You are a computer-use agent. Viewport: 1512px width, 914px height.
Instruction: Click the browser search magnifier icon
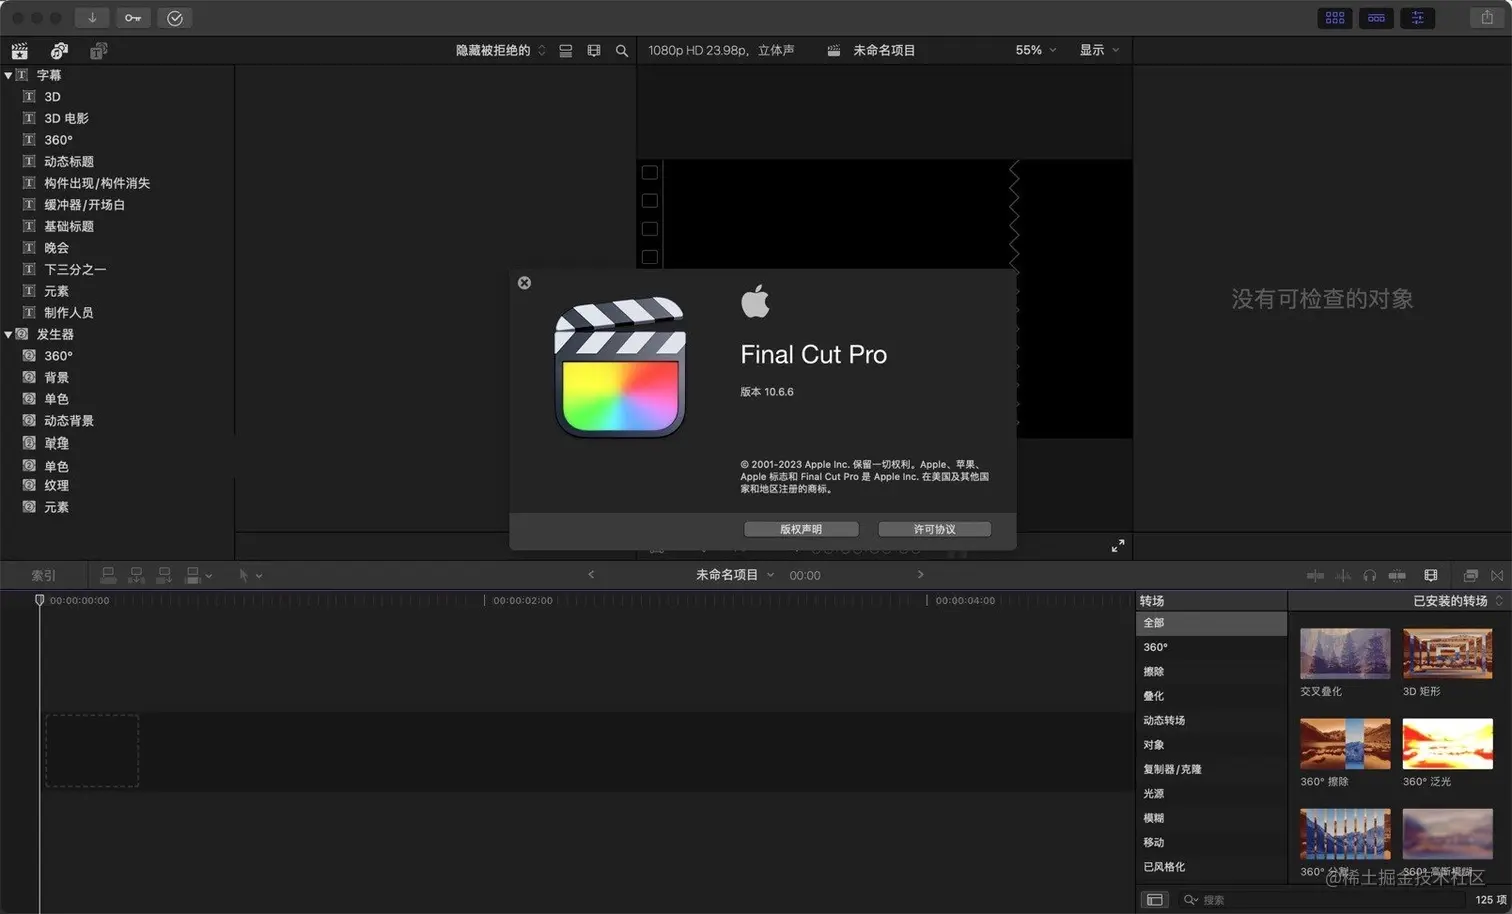622,50
